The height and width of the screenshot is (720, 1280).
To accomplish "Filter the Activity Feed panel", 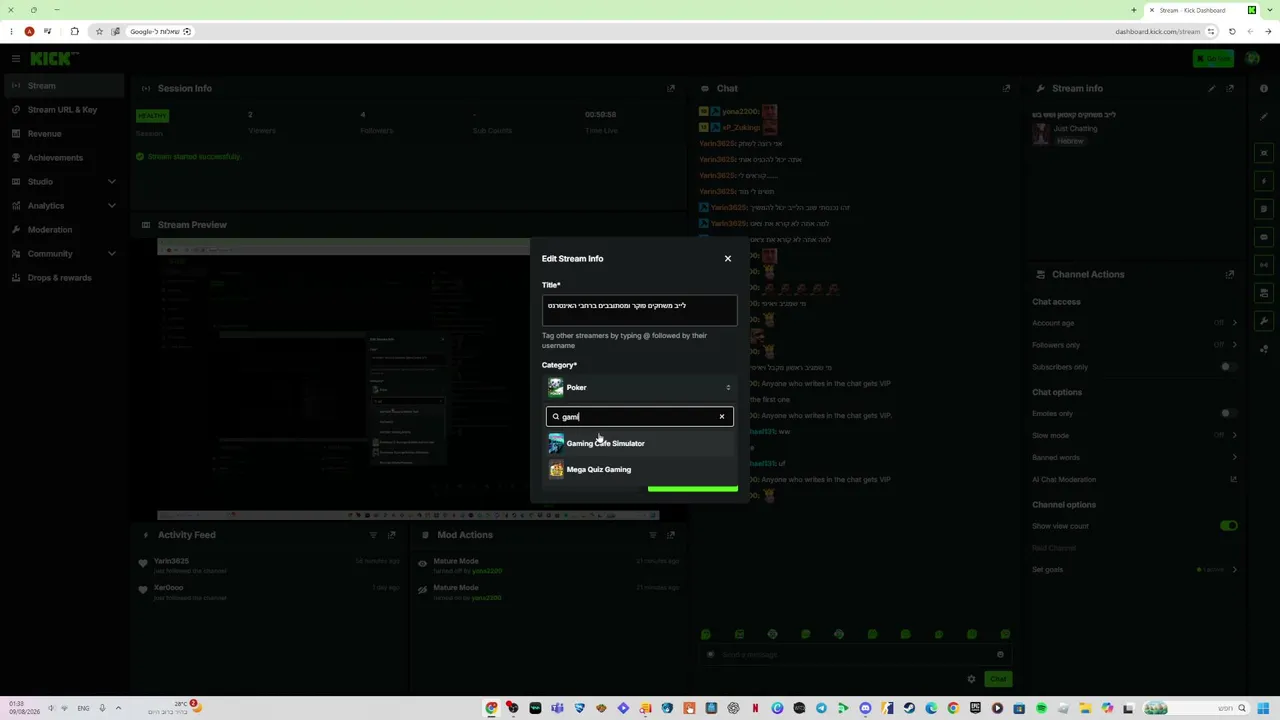I will (x=373, y=535).
